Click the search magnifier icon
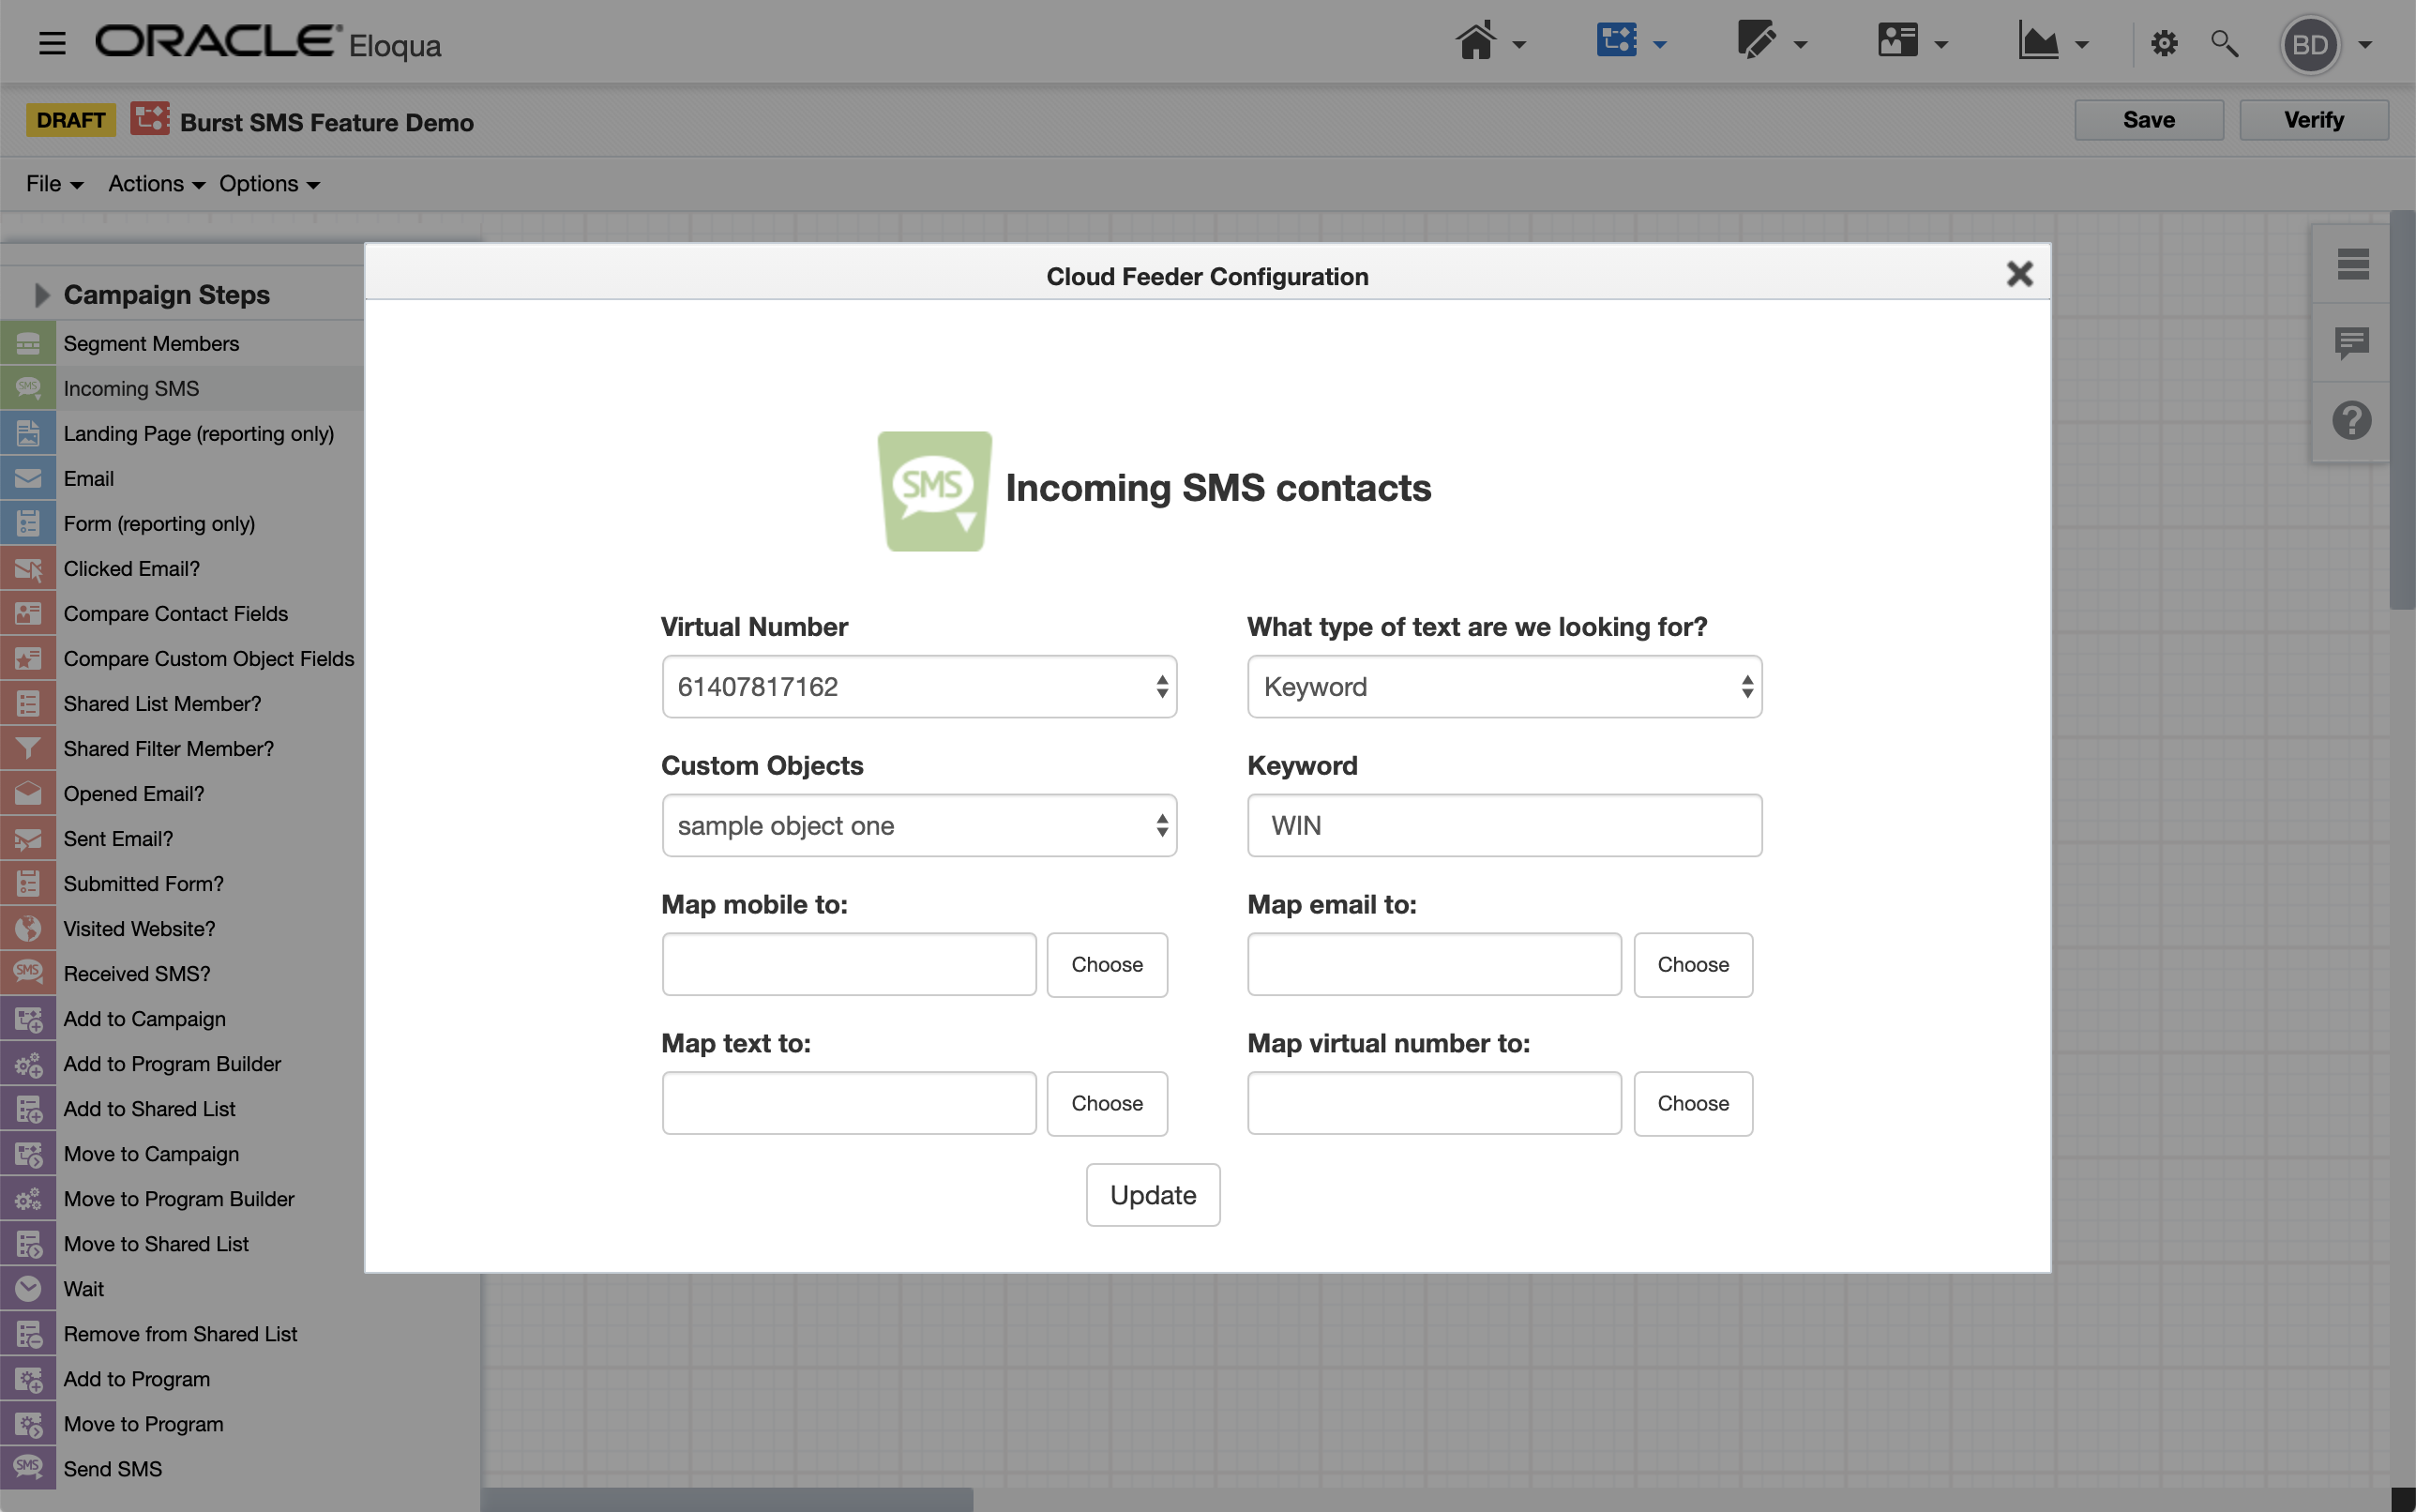The width and height of the screenshot is (2416, 1512). pos(2223,43)
